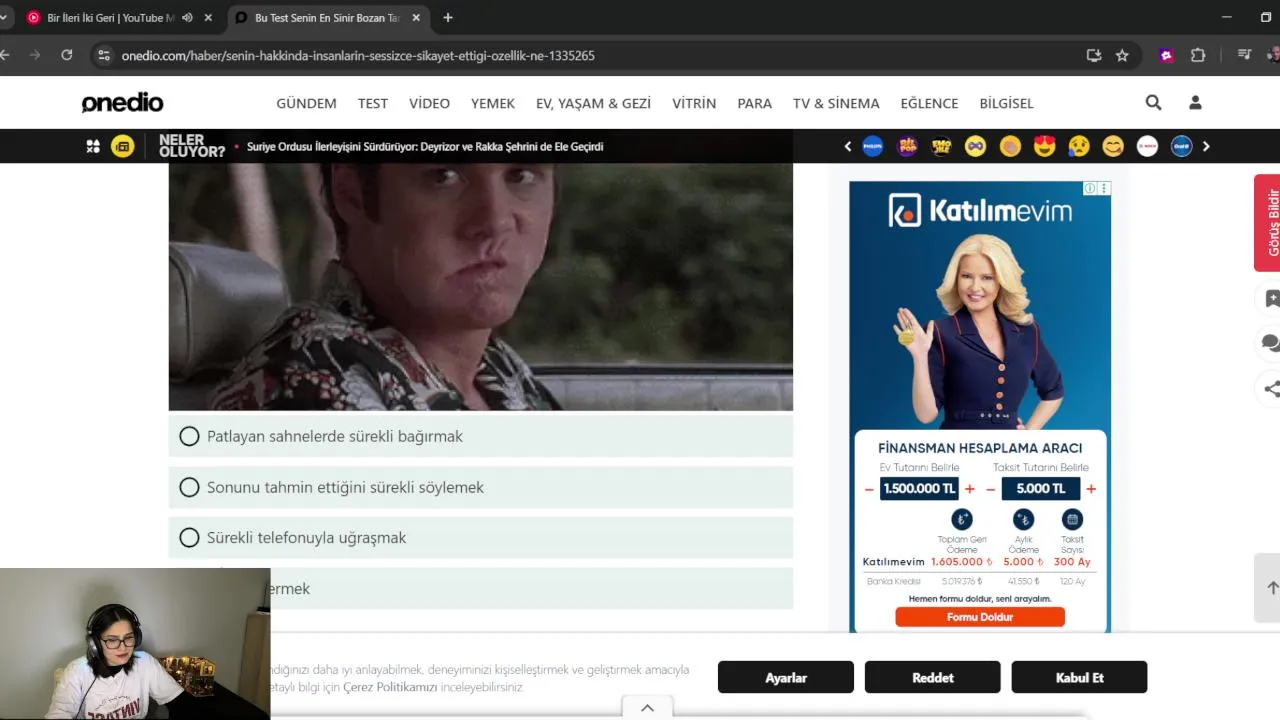Open the GÜNDEM menu
Image resolution: width=1280 pixels, height=720 pixels.
306,103
